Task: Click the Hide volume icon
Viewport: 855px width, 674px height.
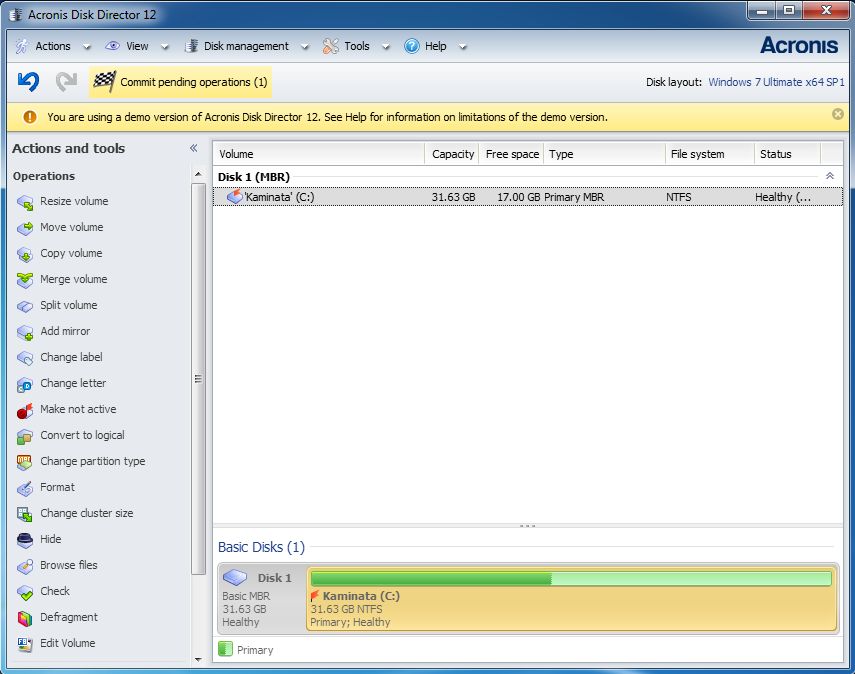Action: pos(25,540)
